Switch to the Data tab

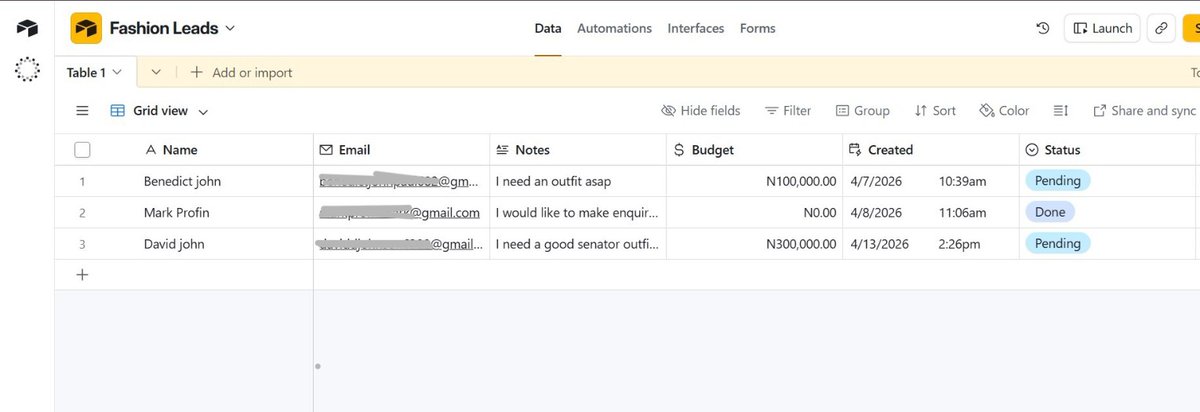coord(548,28)
